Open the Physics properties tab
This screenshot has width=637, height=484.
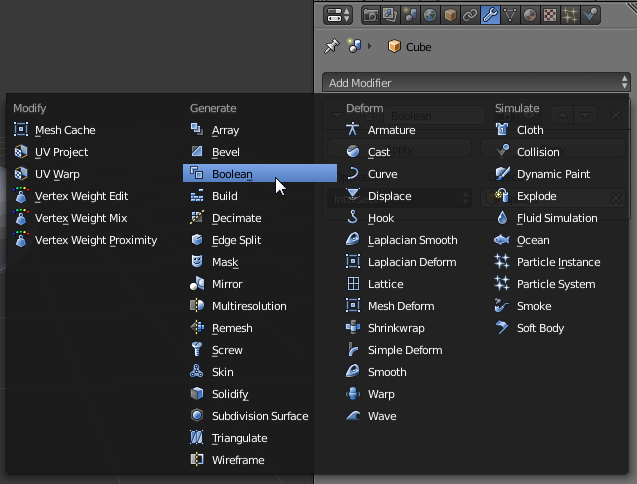(590, 15)
